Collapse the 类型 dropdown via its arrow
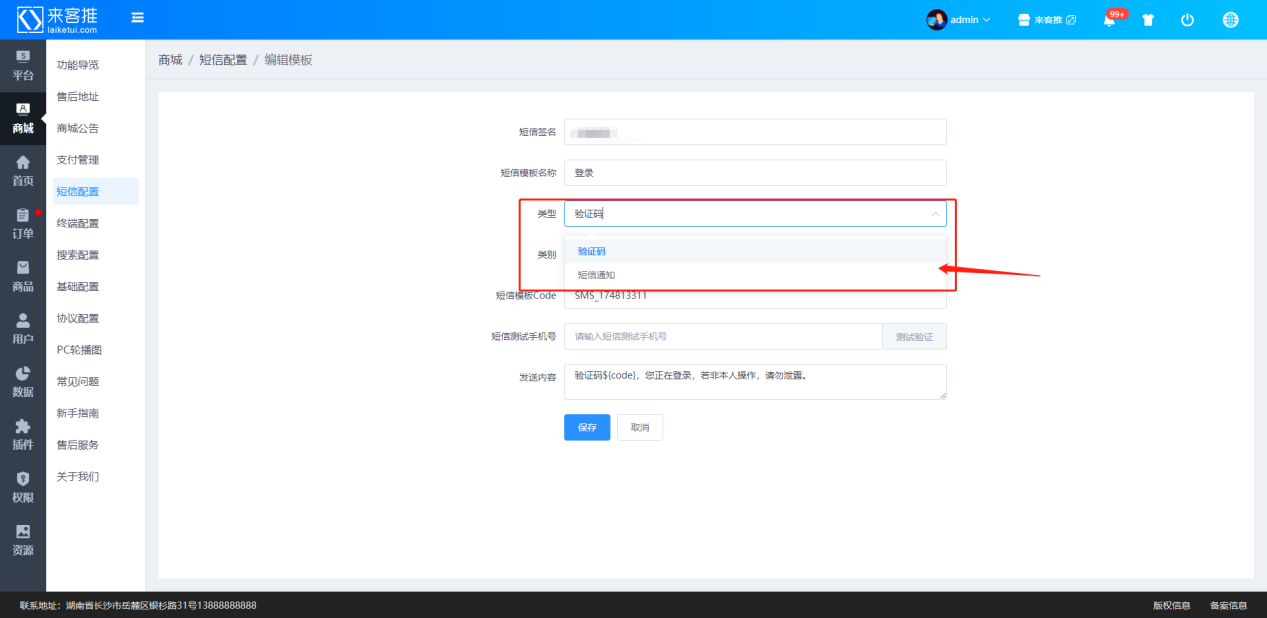Image resolution: width=1267 pixels, height=618 pixels. pyautogui.click(x=935, y=214)
